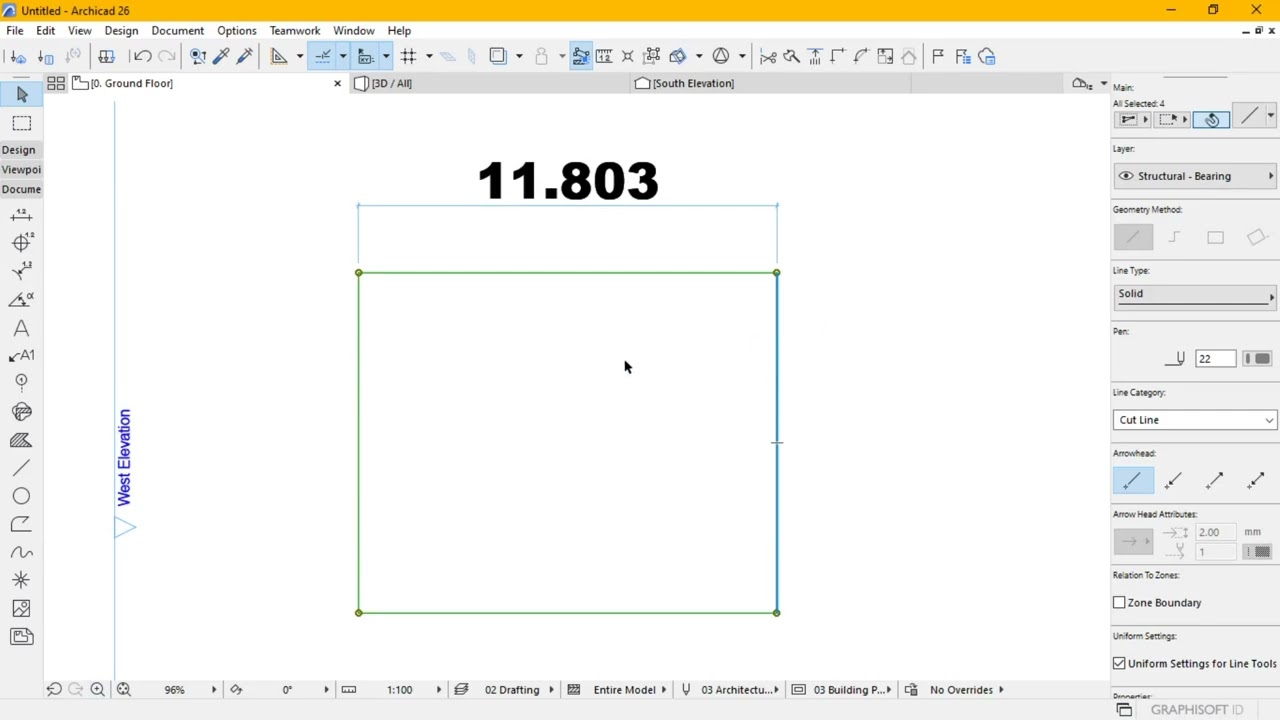Select the Line tool in toolbox
Screen dimensions: 1280x720
point(21,468)
